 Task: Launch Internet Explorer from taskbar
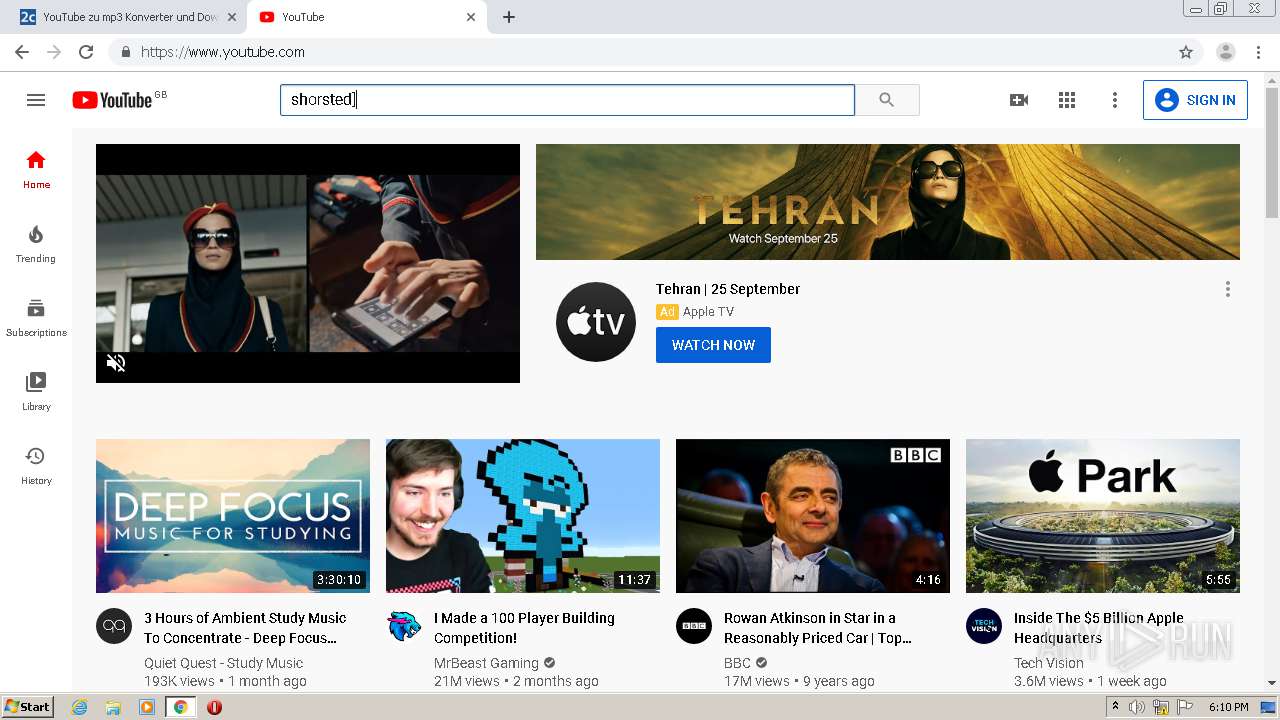coord(80,707)
